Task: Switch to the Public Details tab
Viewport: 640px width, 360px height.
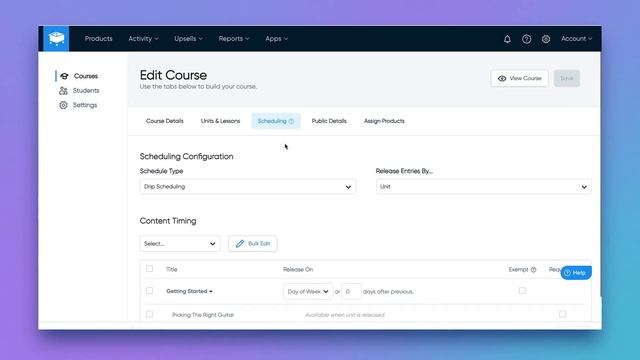Action: tap(329, 121)
